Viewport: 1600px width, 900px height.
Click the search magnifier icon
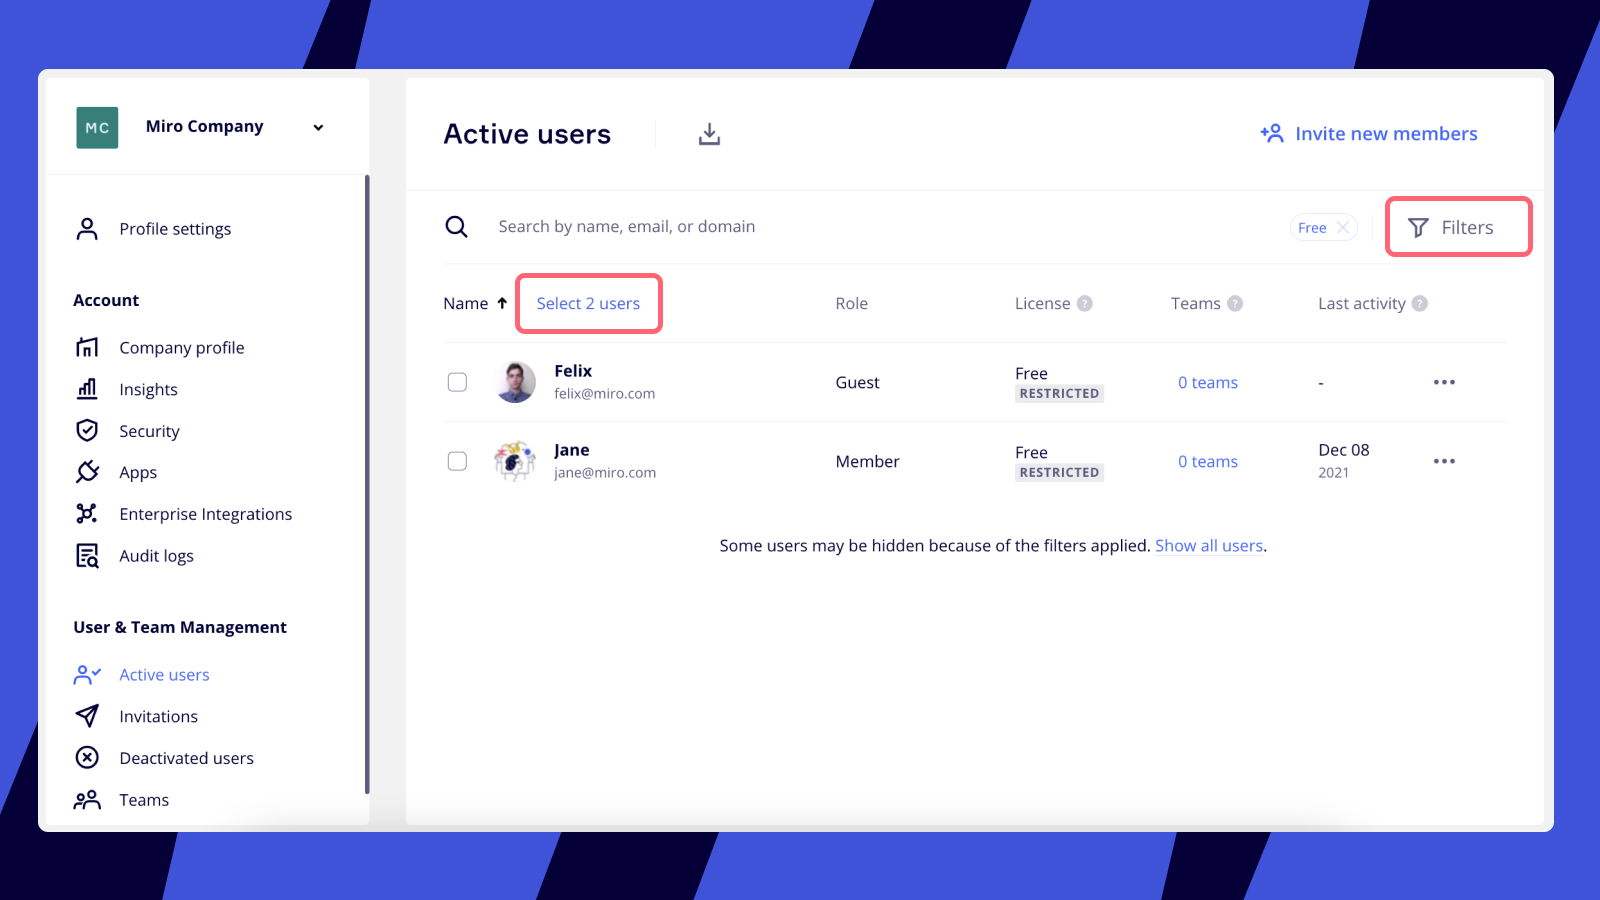(456, 227)
